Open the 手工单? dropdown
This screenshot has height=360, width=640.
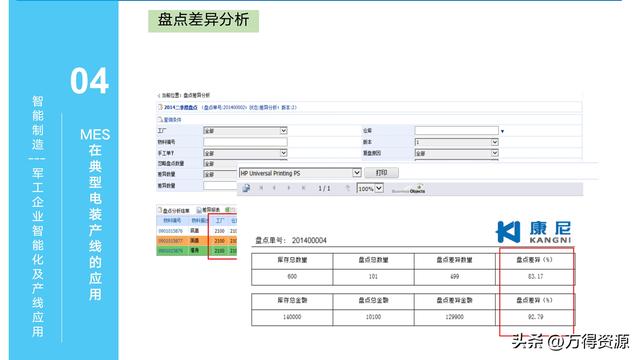245,153
